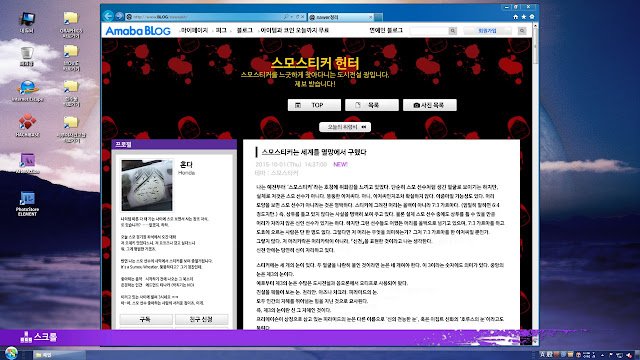The image size is (640, 360).
Task: Open the Honda profile picture
Action: [x=147, y=185]
